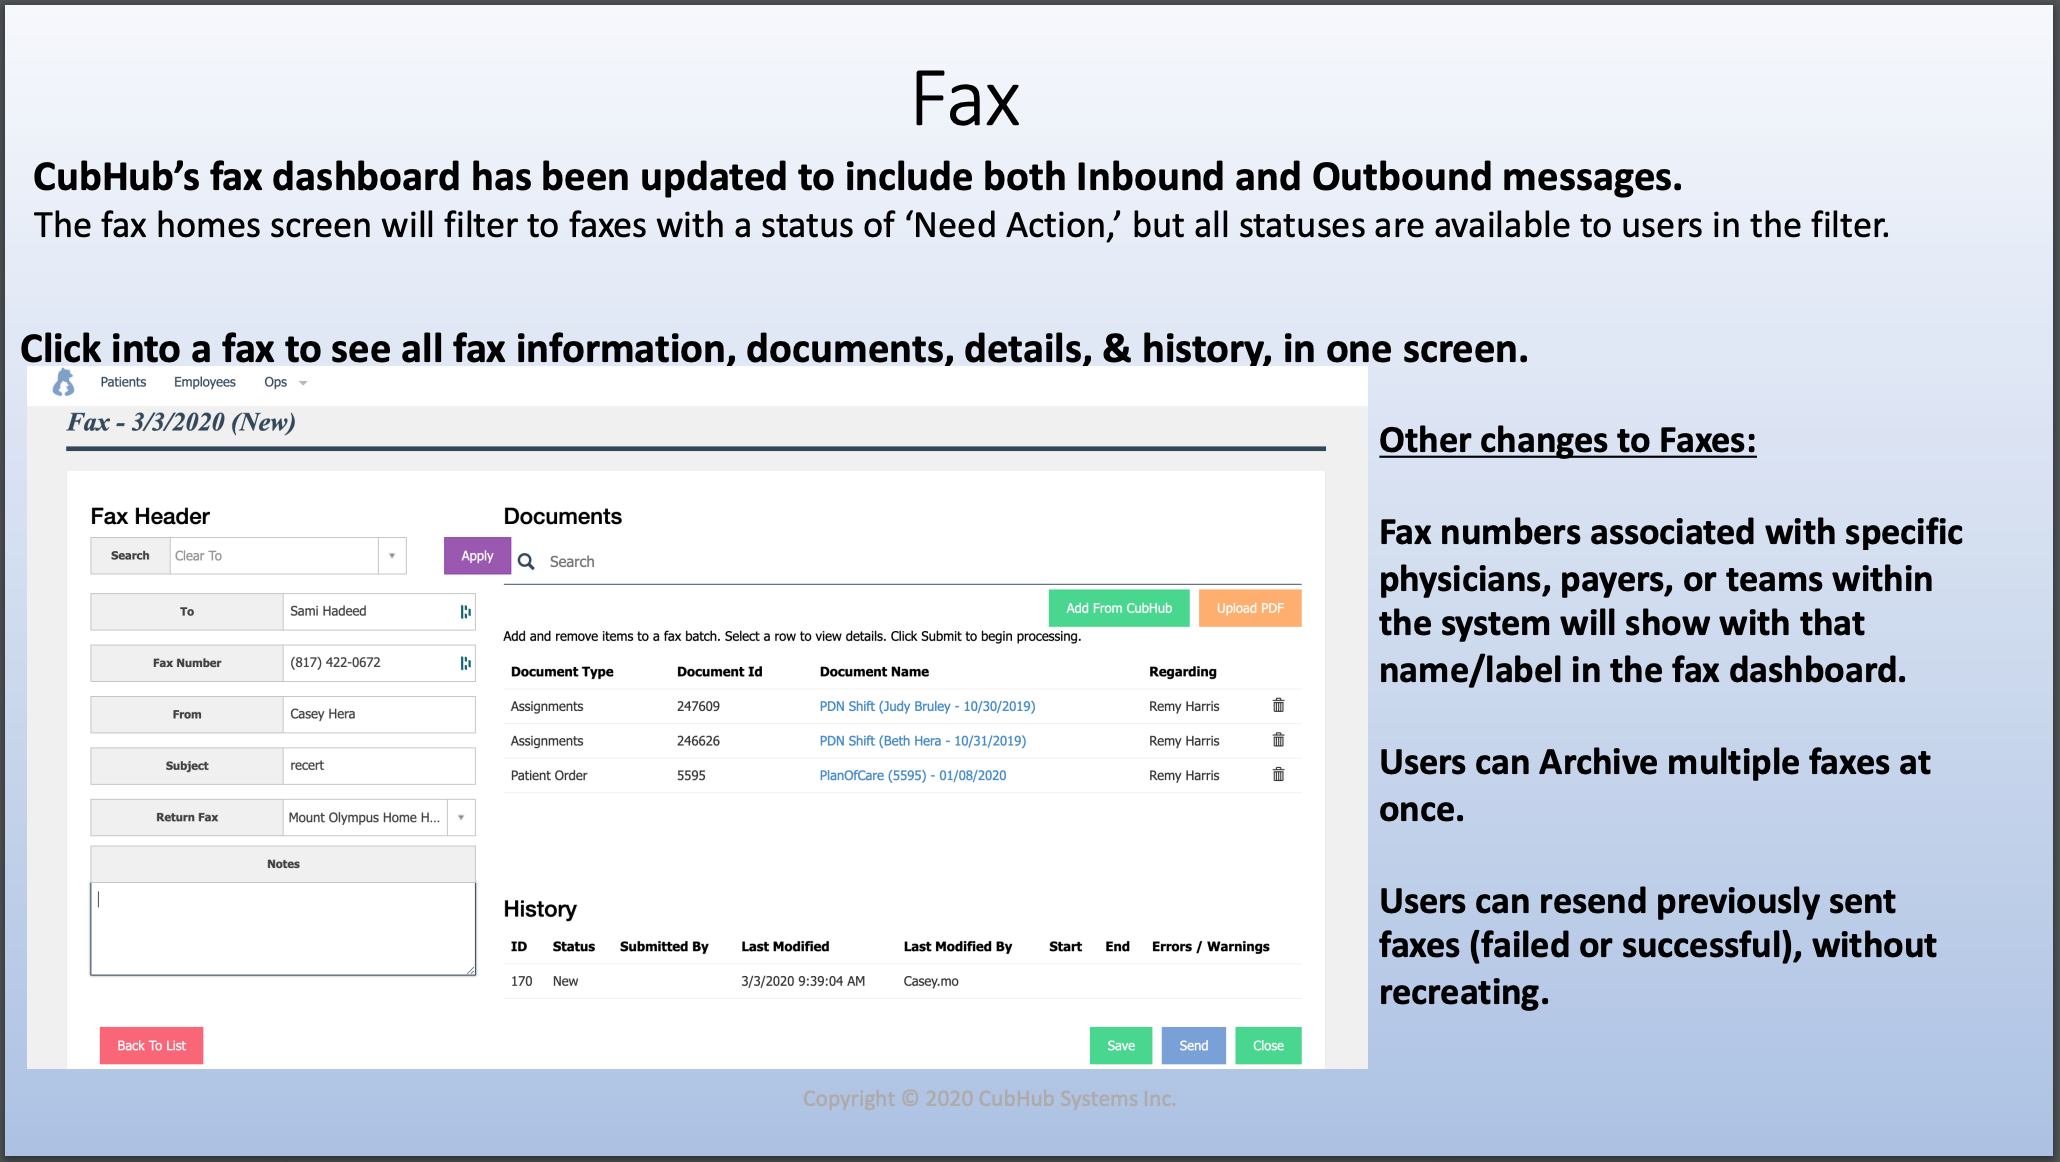
Task: Click the green Save button
Action: click(x=1121, y=1045)
